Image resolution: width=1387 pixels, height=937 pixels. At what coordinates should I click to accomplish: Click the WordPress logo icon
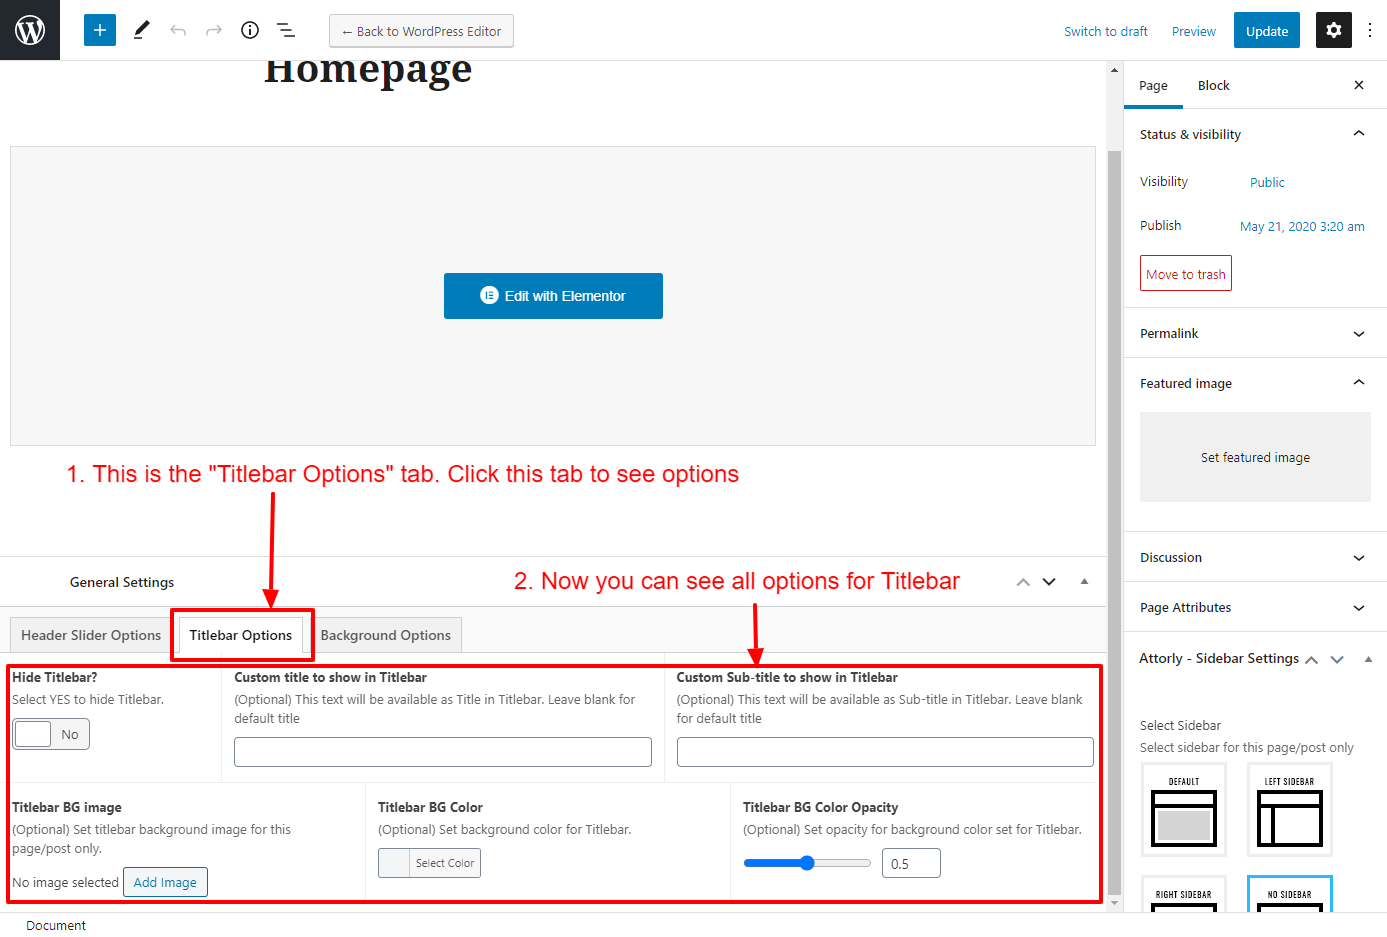(30, 30)
